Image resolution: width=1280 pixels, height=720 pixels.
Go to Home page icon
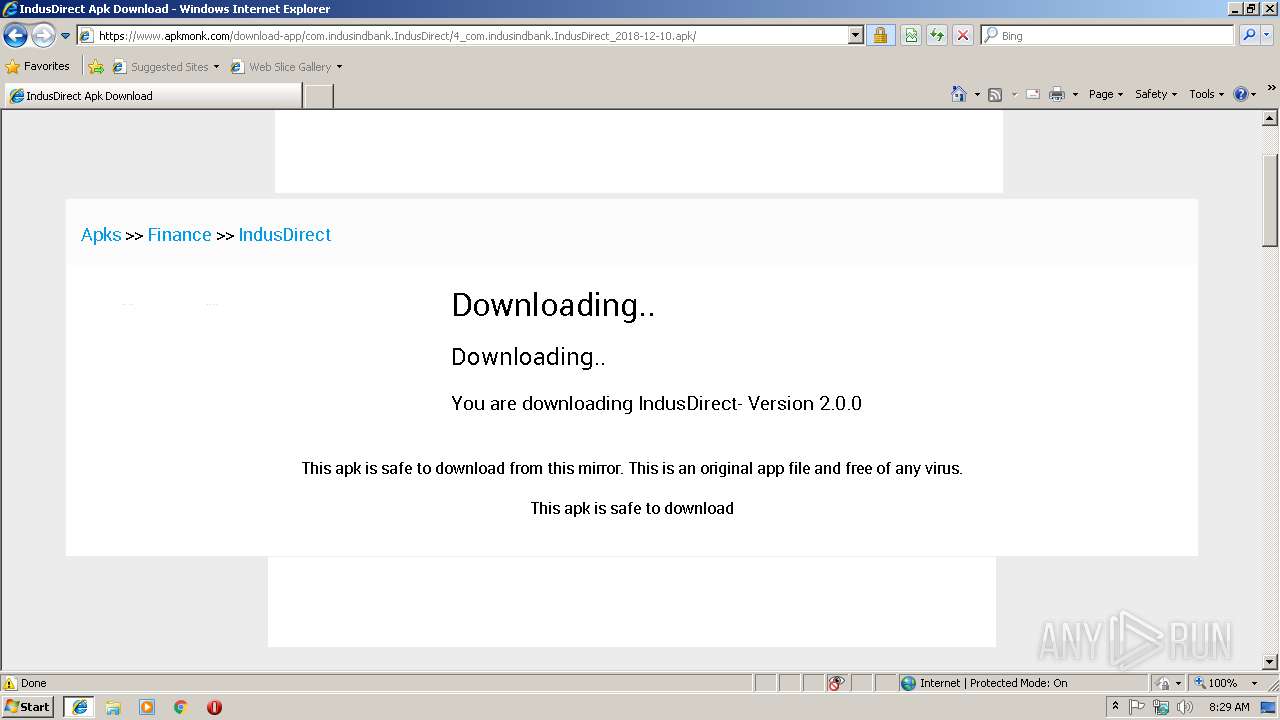pos(959,94)
